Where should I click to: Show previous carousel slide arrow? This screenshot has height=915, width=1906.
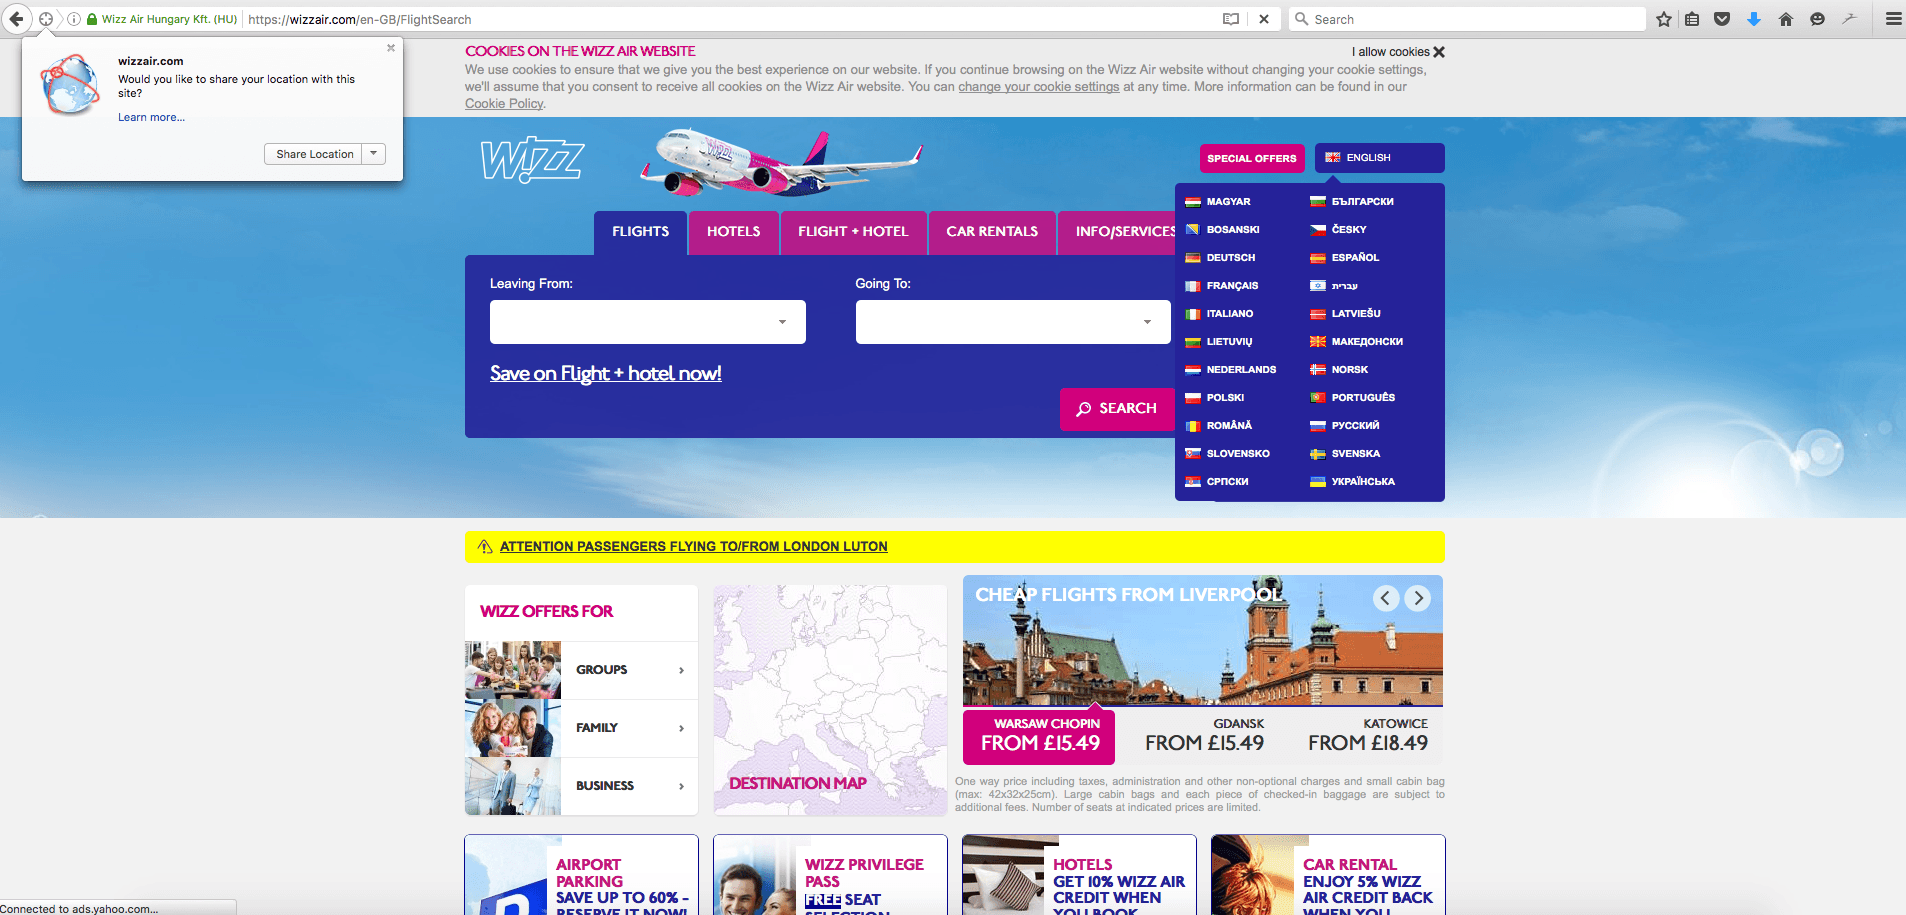pos(1385,598)
